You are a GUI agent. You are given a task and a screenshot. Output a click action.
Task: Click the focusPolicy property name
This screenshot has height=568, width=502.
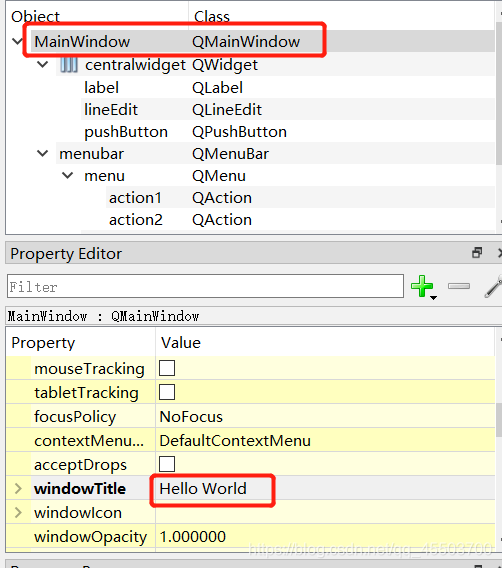(75, 417)
